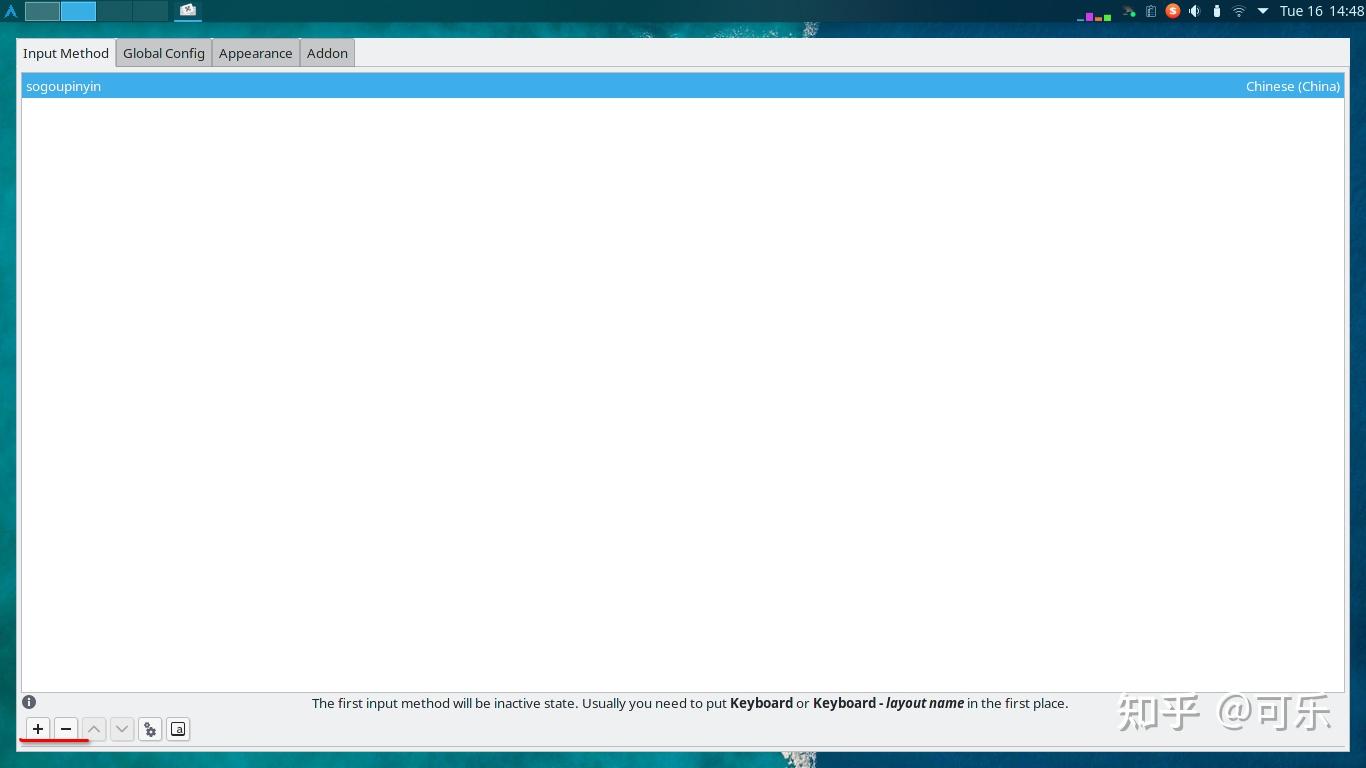Switch to the Addon tab
This screenshot has width=1366, height=768.
pyautogui.click(x=327, y=53)
